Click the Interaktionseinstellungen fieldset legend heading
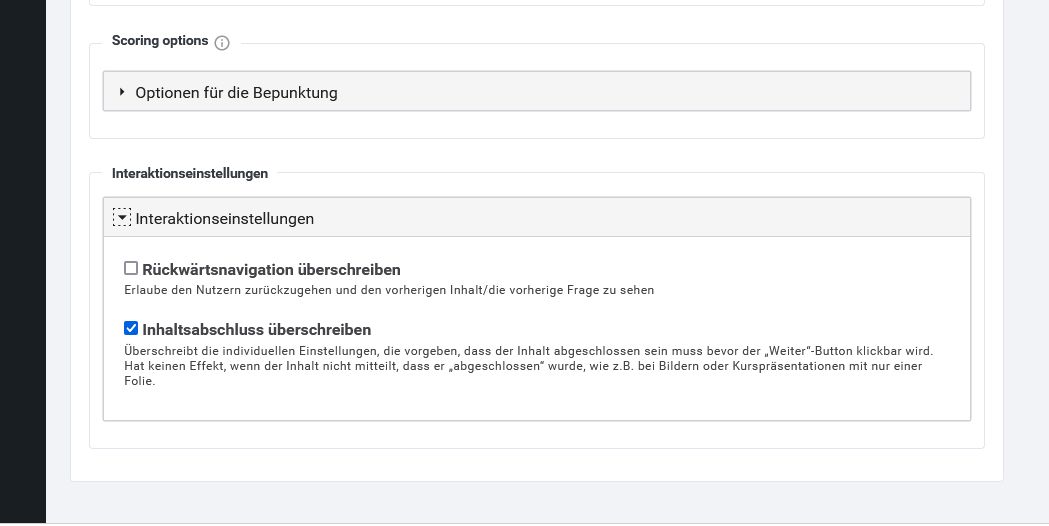The image size is (1049, 526). click(190, 173)
